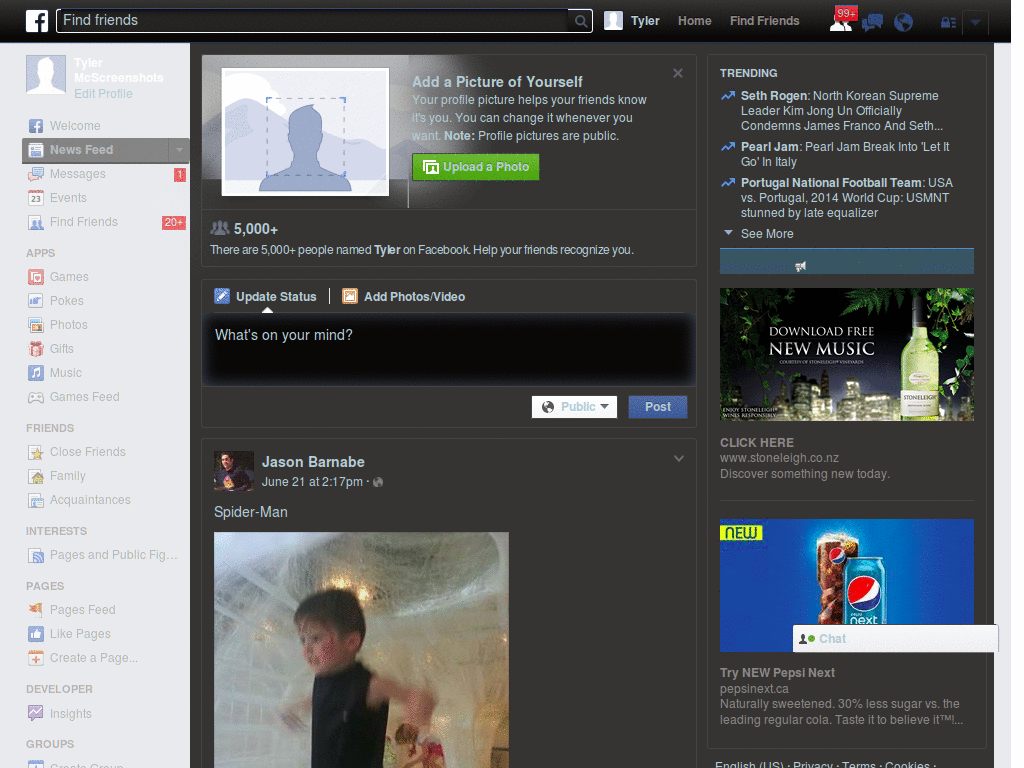Click the Create a Page plus icon
The height and width of the screenshot is (768, 1024).
[36, 658]
